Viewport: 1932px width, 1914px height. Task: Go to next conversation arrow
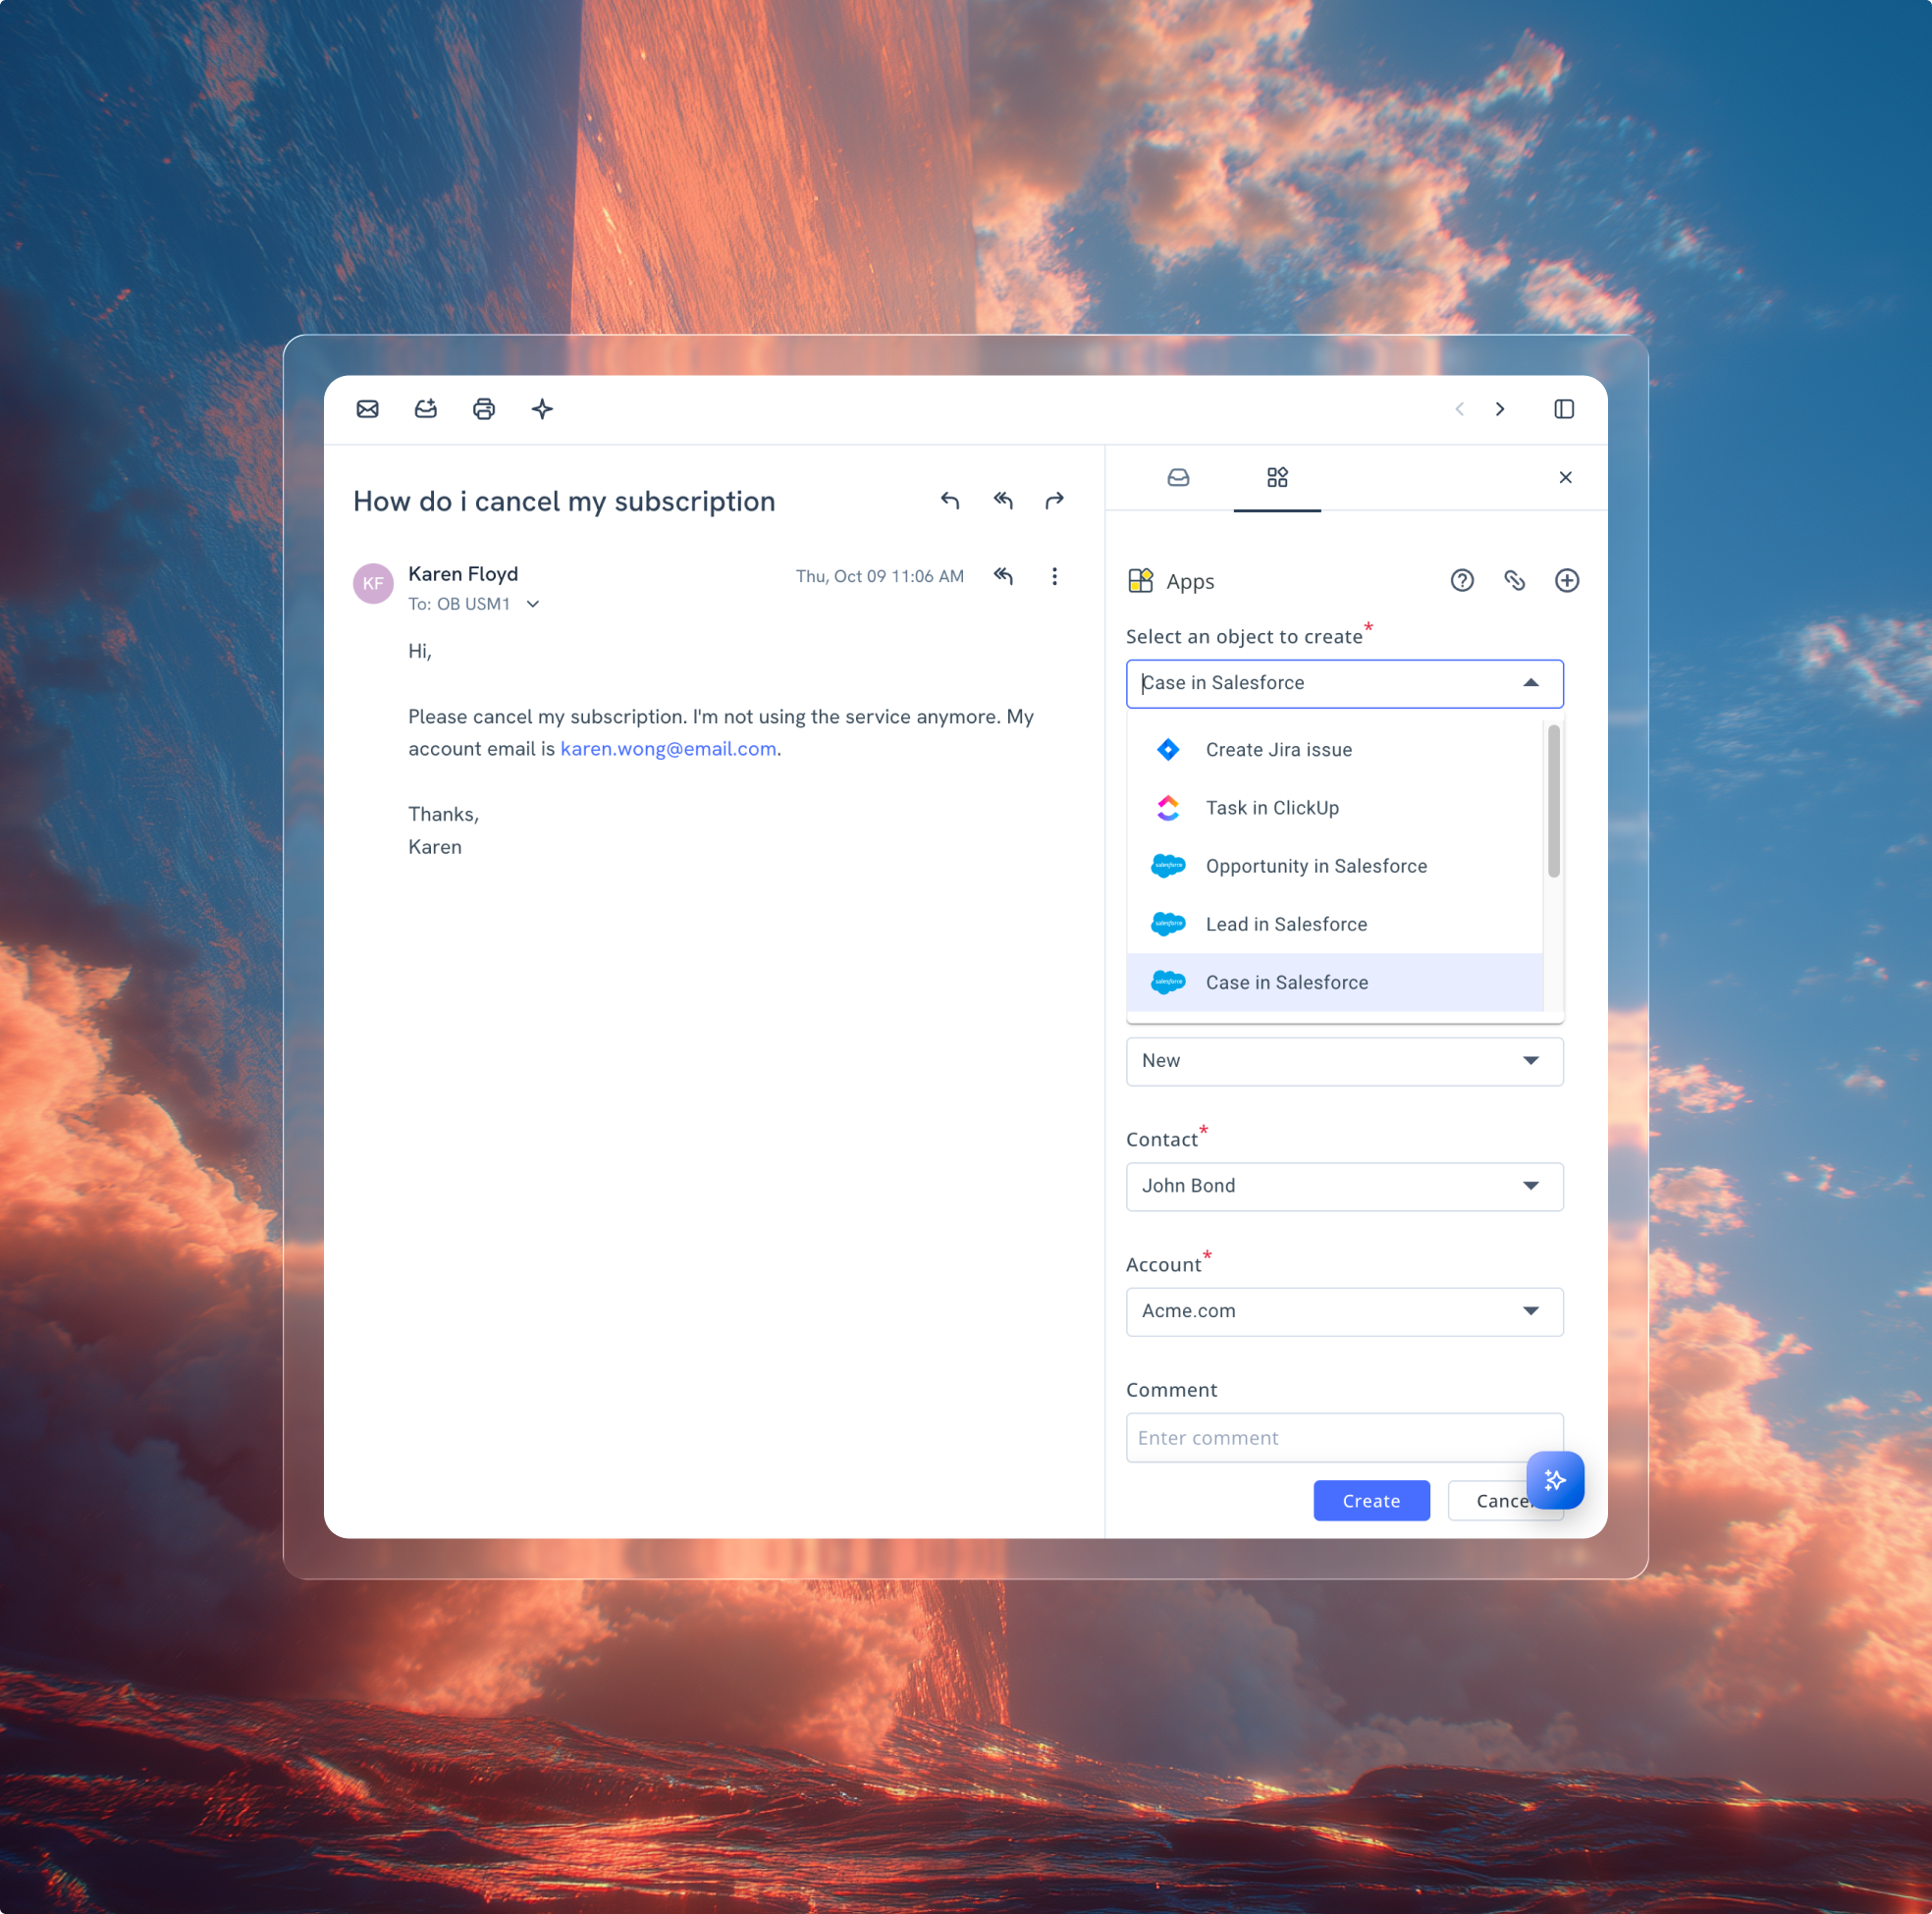coord(1500,409)
